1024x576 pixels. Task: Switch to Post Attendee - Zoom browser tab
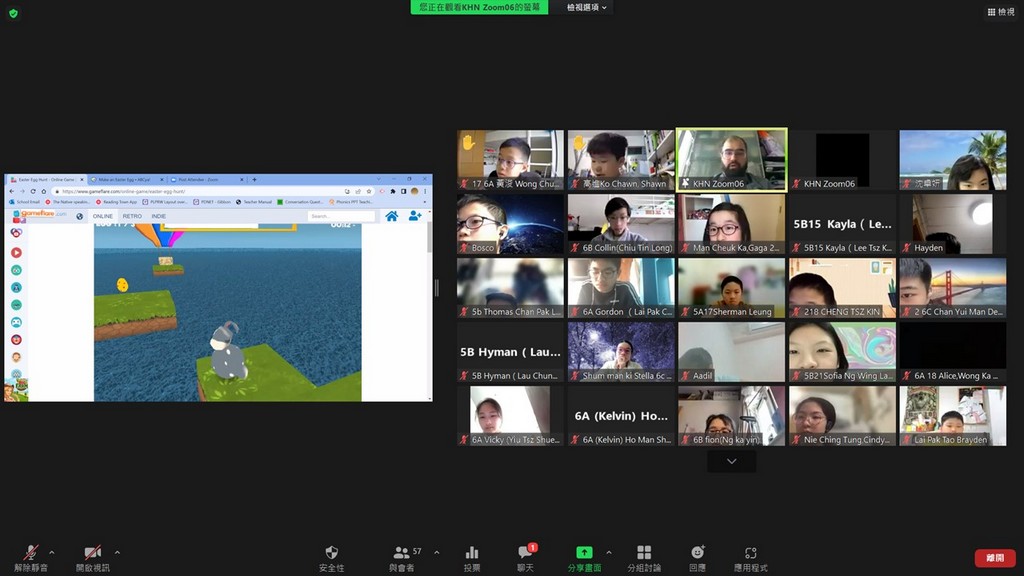(x=205, y=179)
